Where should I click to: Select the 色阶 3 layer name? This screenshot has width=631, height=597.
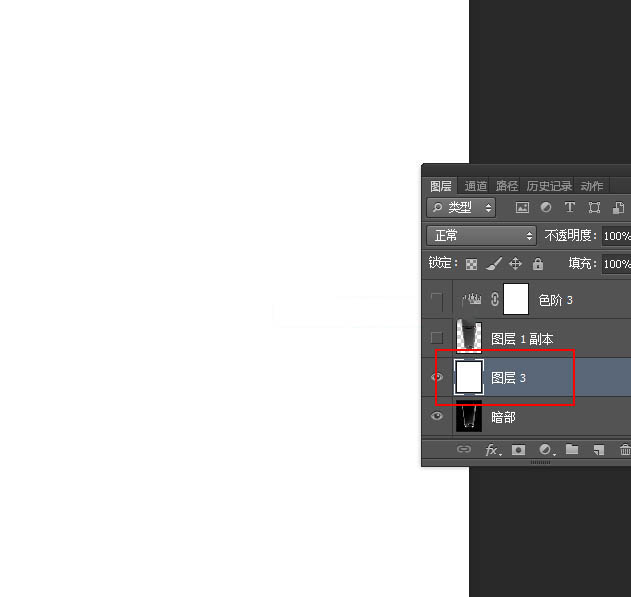(x=555, y=300)
